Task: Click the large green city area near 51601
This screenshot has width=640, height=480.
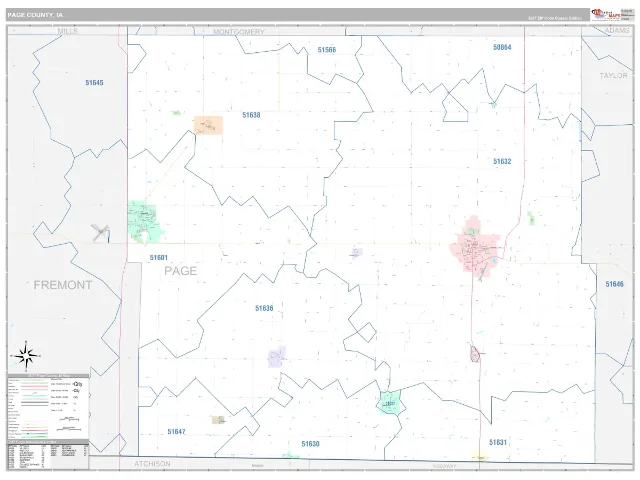Action: point(144,222)
